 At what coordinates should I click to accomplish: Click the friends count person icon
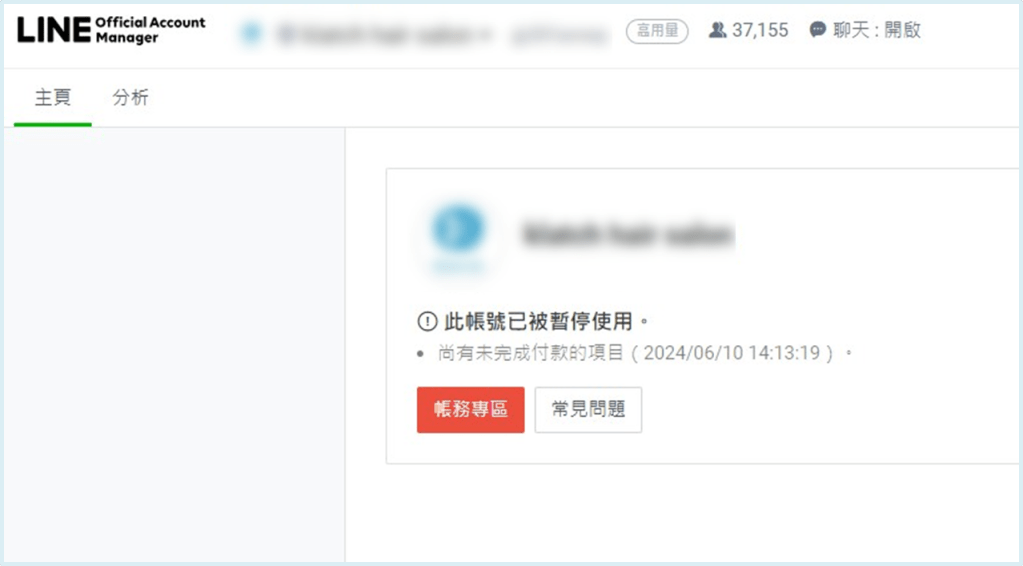(717, 30)
